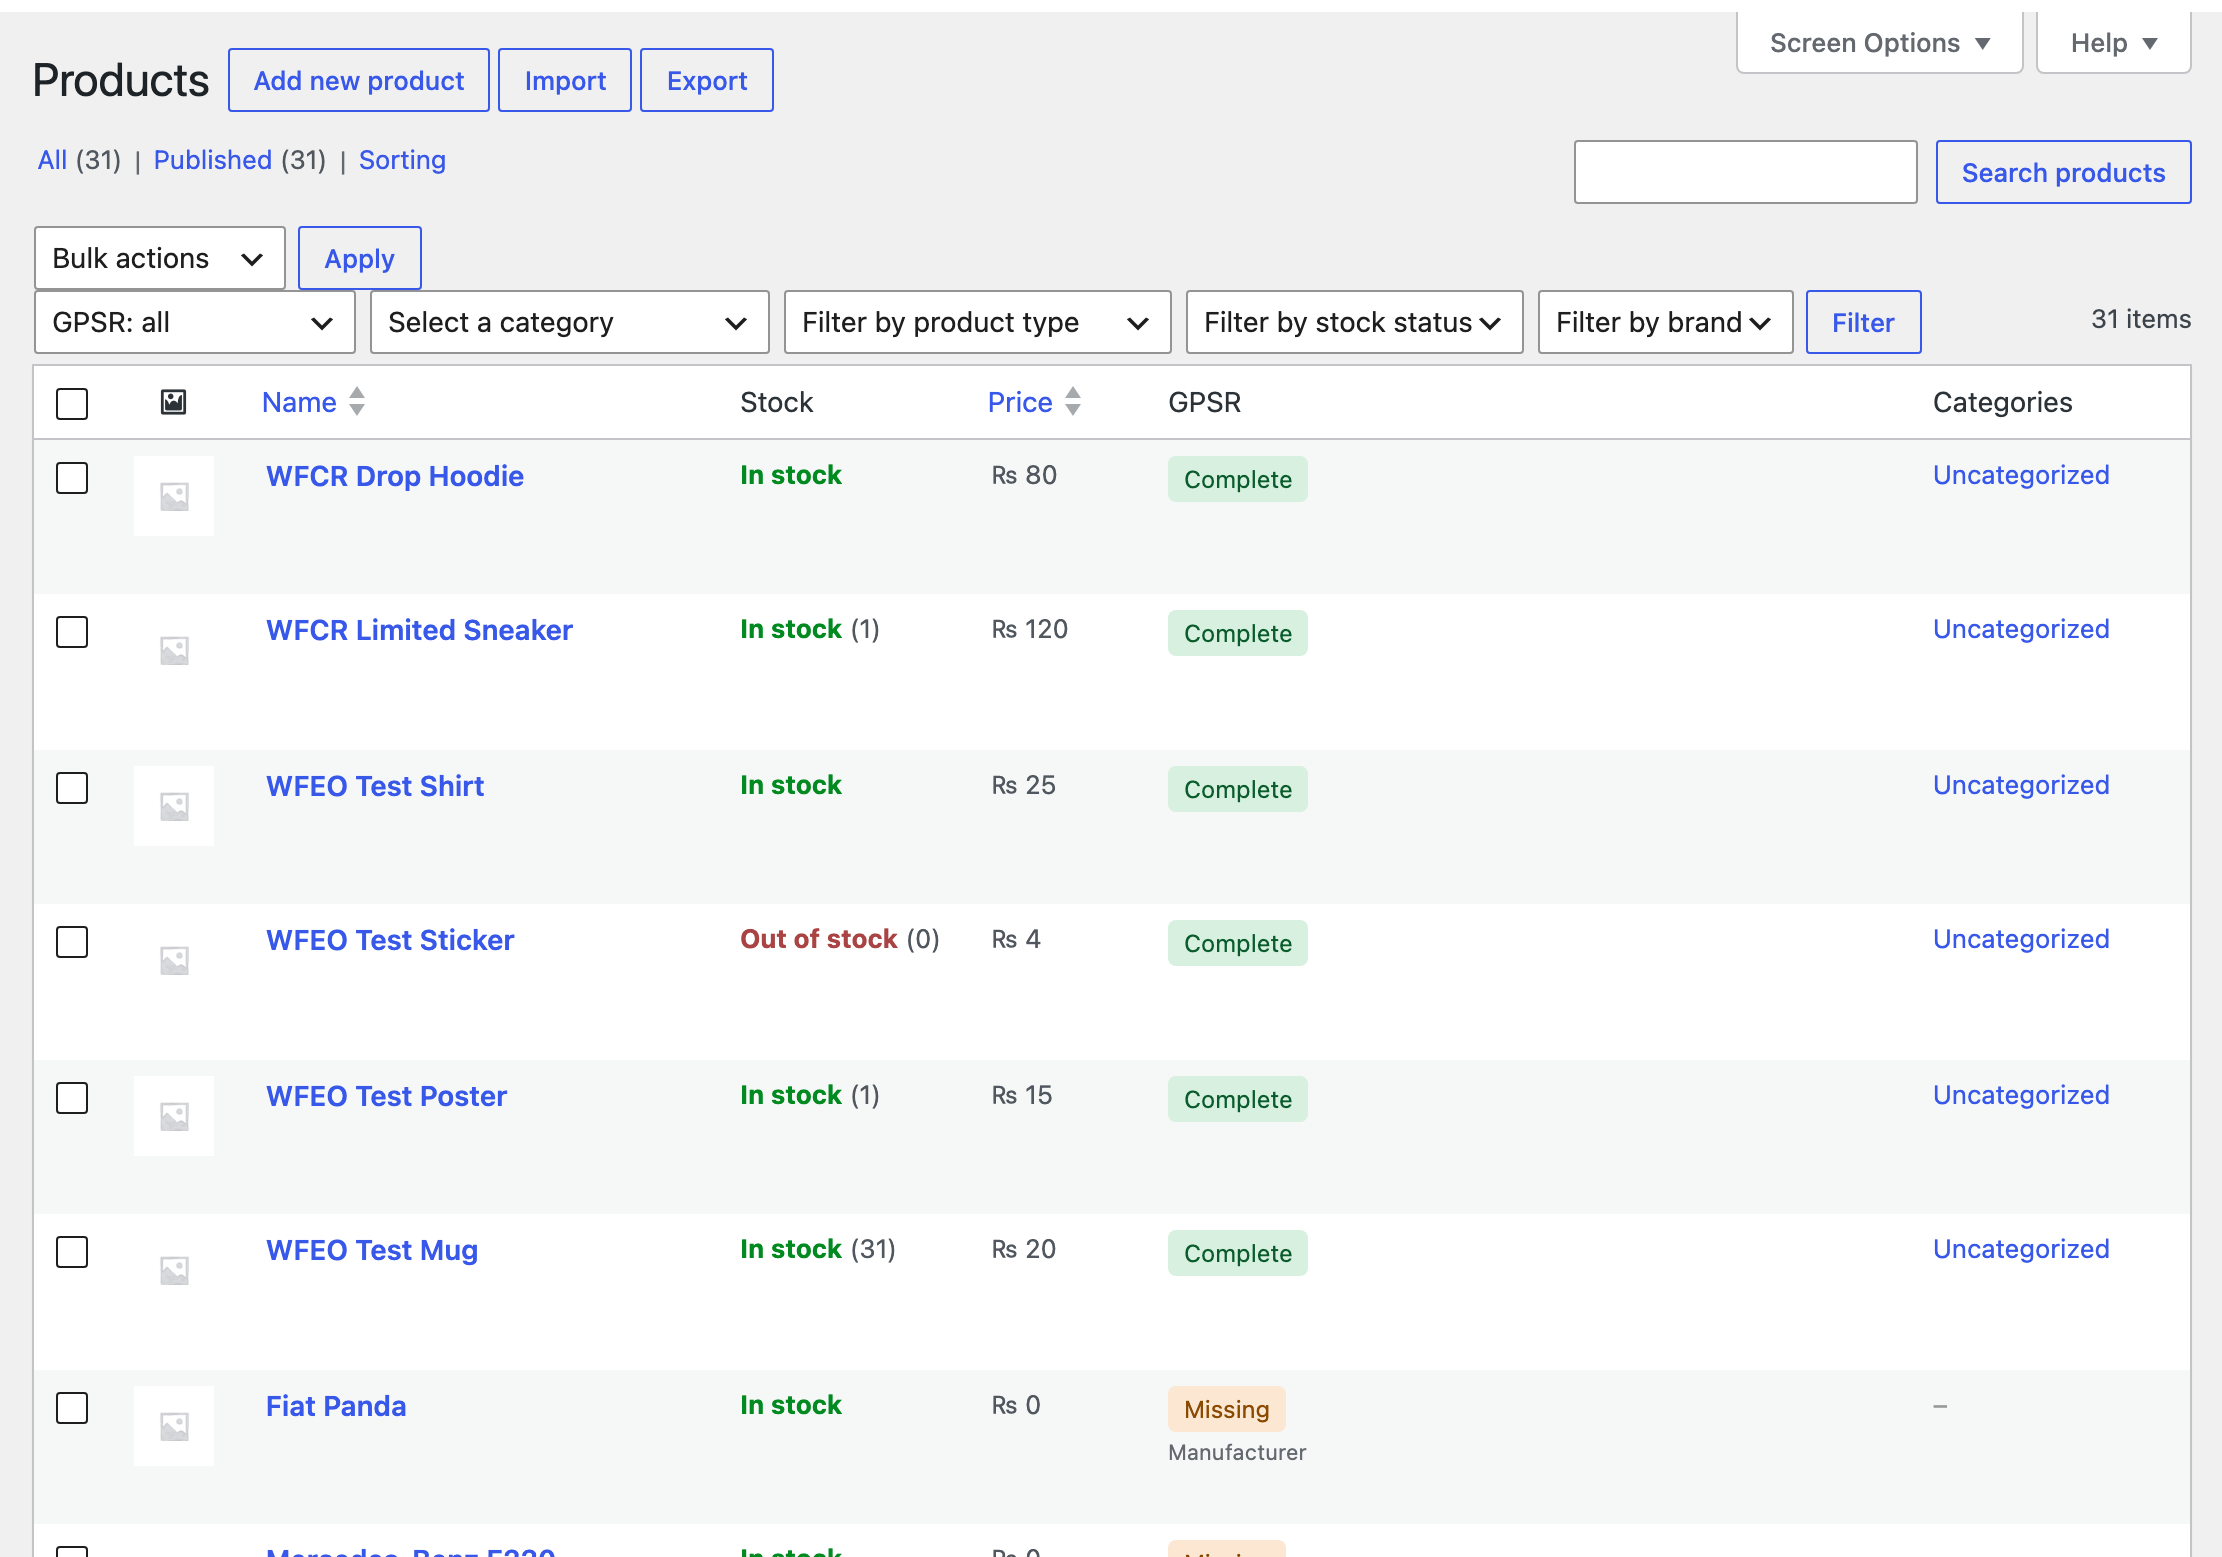Open Uncategorized link for WFEO Test Sticker
This screenshot has width=2222, height=1557.
pos(2021,939)
